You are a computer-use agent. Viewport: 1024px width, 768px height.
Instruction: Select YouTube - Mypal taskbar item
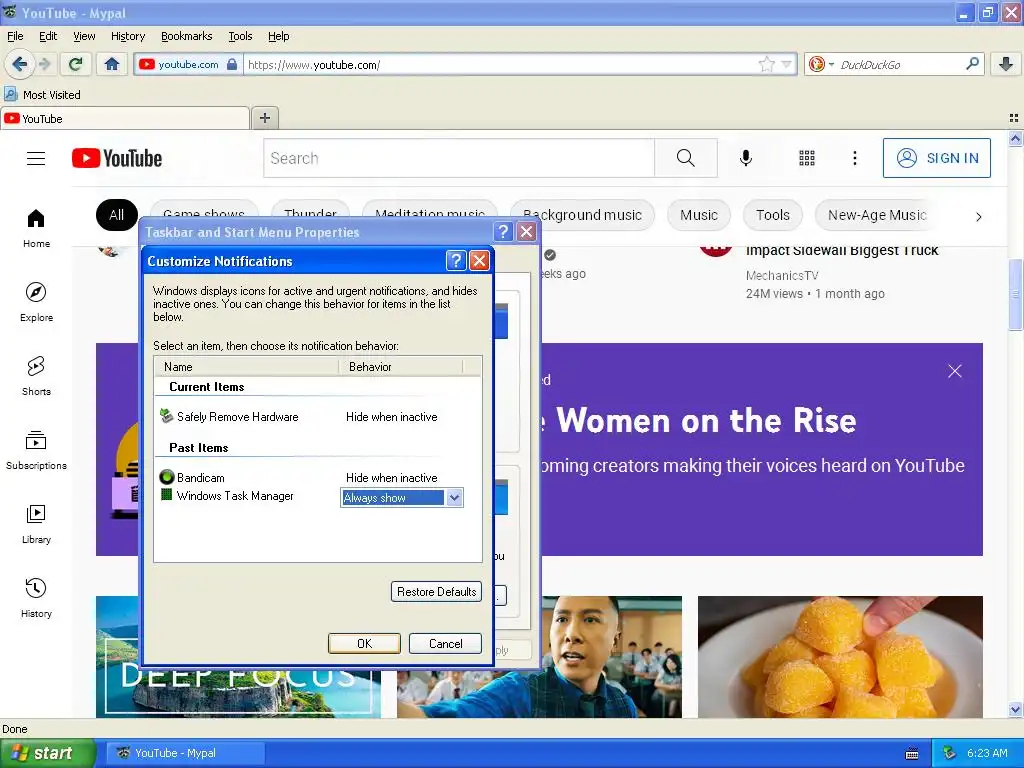pos(185,753)
